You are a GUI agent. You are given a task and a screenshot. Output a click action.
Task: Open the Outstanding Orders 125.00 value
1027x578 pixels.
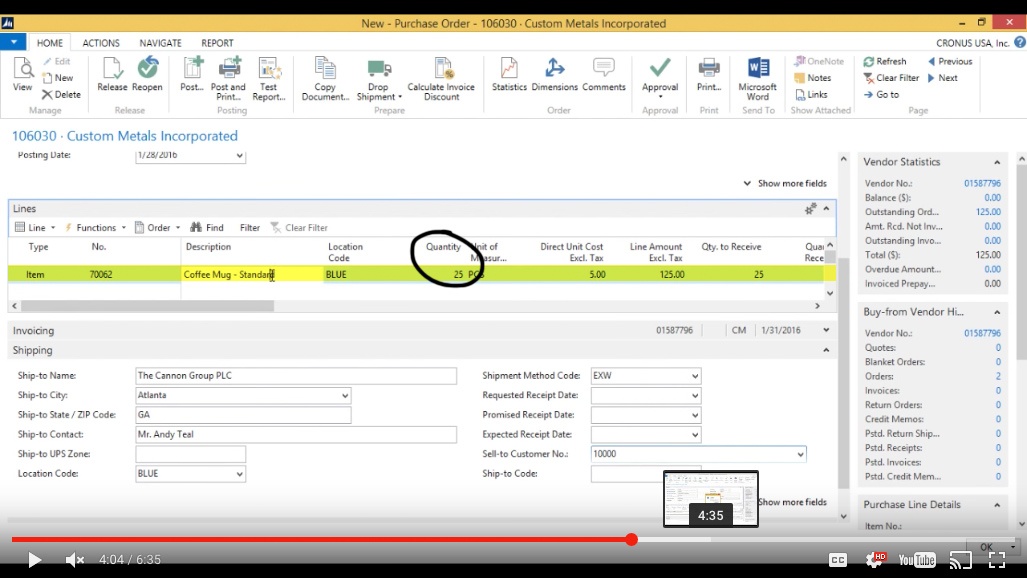click(x=988, y=212)
